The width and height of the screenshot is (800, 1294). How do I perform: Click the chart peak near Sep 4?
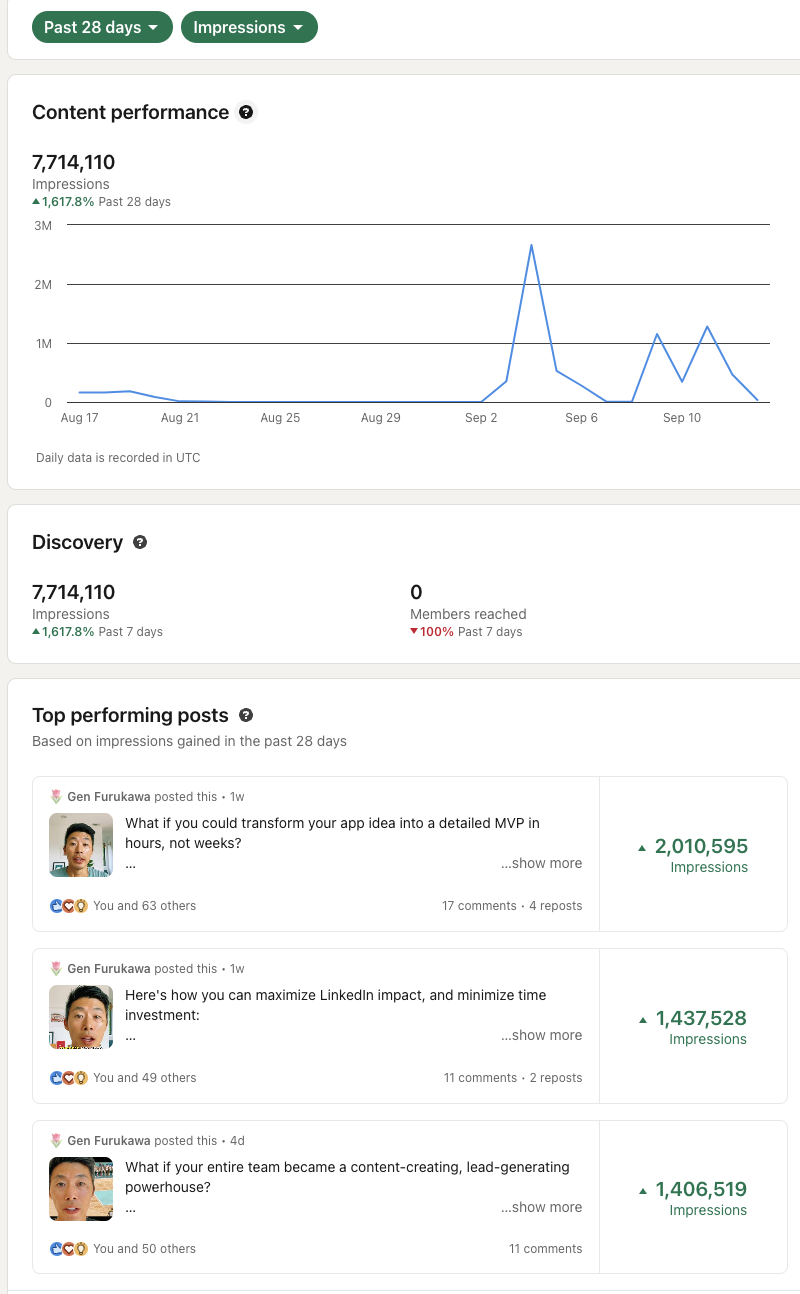pos(531,245)
